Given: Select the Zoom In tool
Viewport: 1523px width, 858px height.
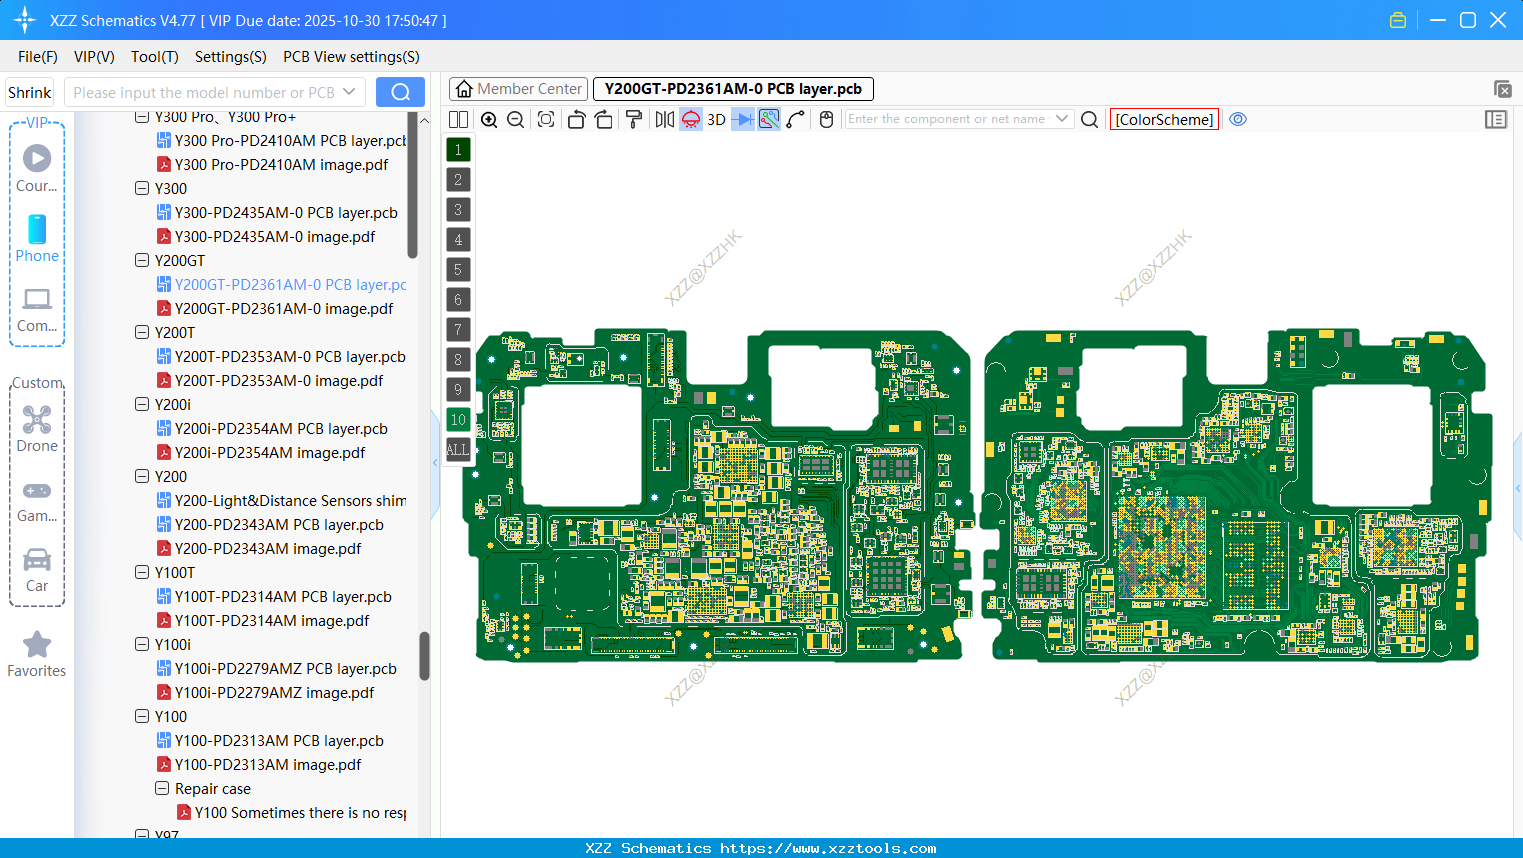Looking at the screenshot, I should (489, 119).
